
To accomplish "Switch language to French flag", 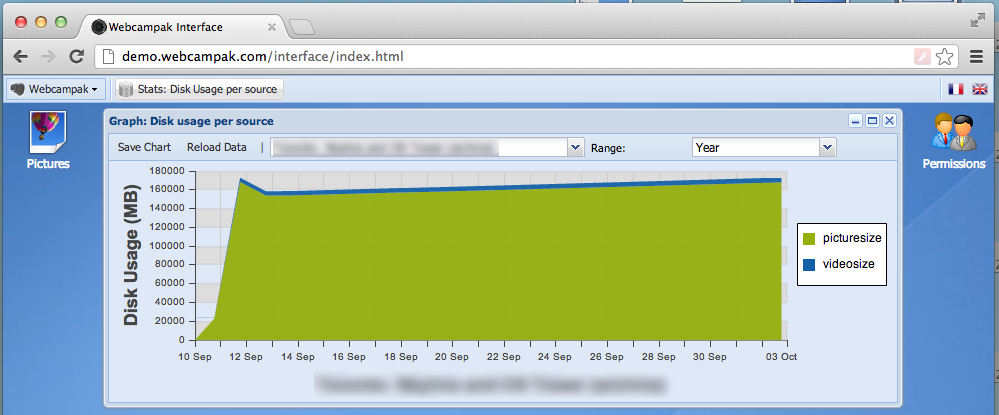I will 956,89.
